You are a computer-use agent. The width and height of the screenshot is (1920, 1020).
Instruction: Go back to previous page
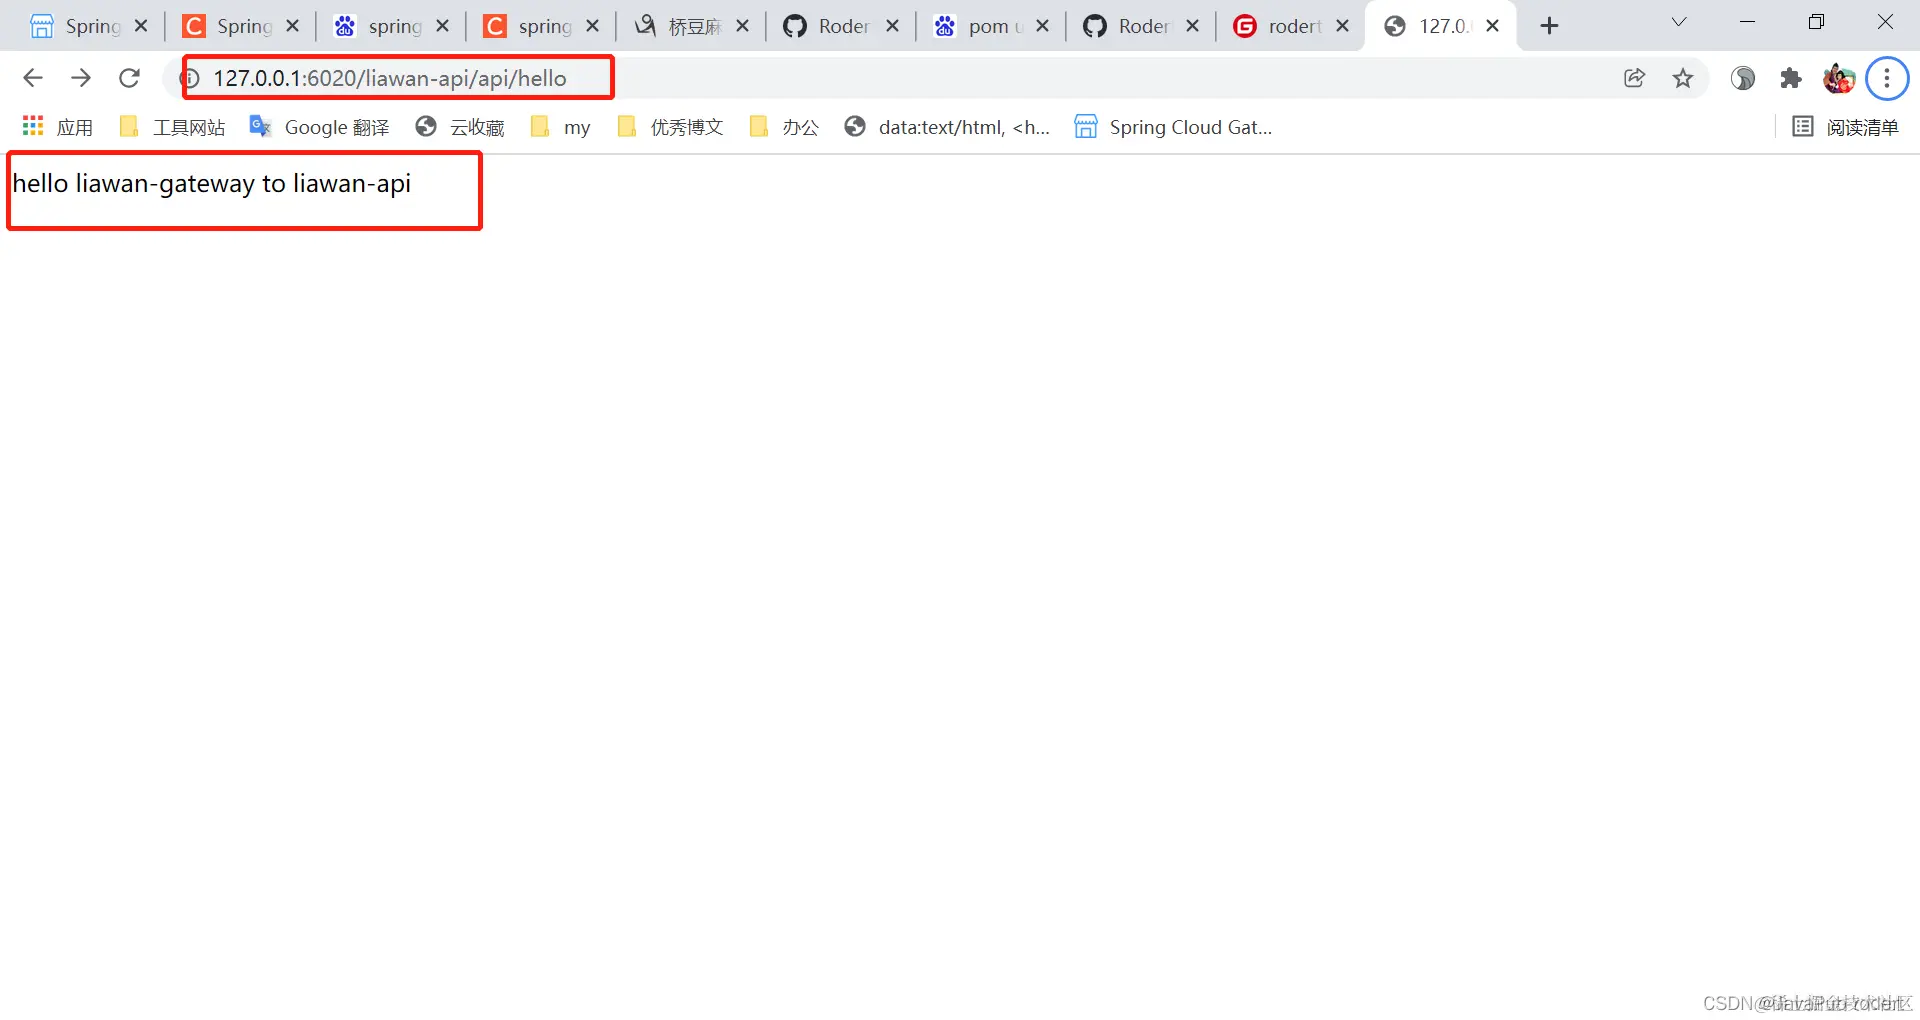click(x=33, y=78)
